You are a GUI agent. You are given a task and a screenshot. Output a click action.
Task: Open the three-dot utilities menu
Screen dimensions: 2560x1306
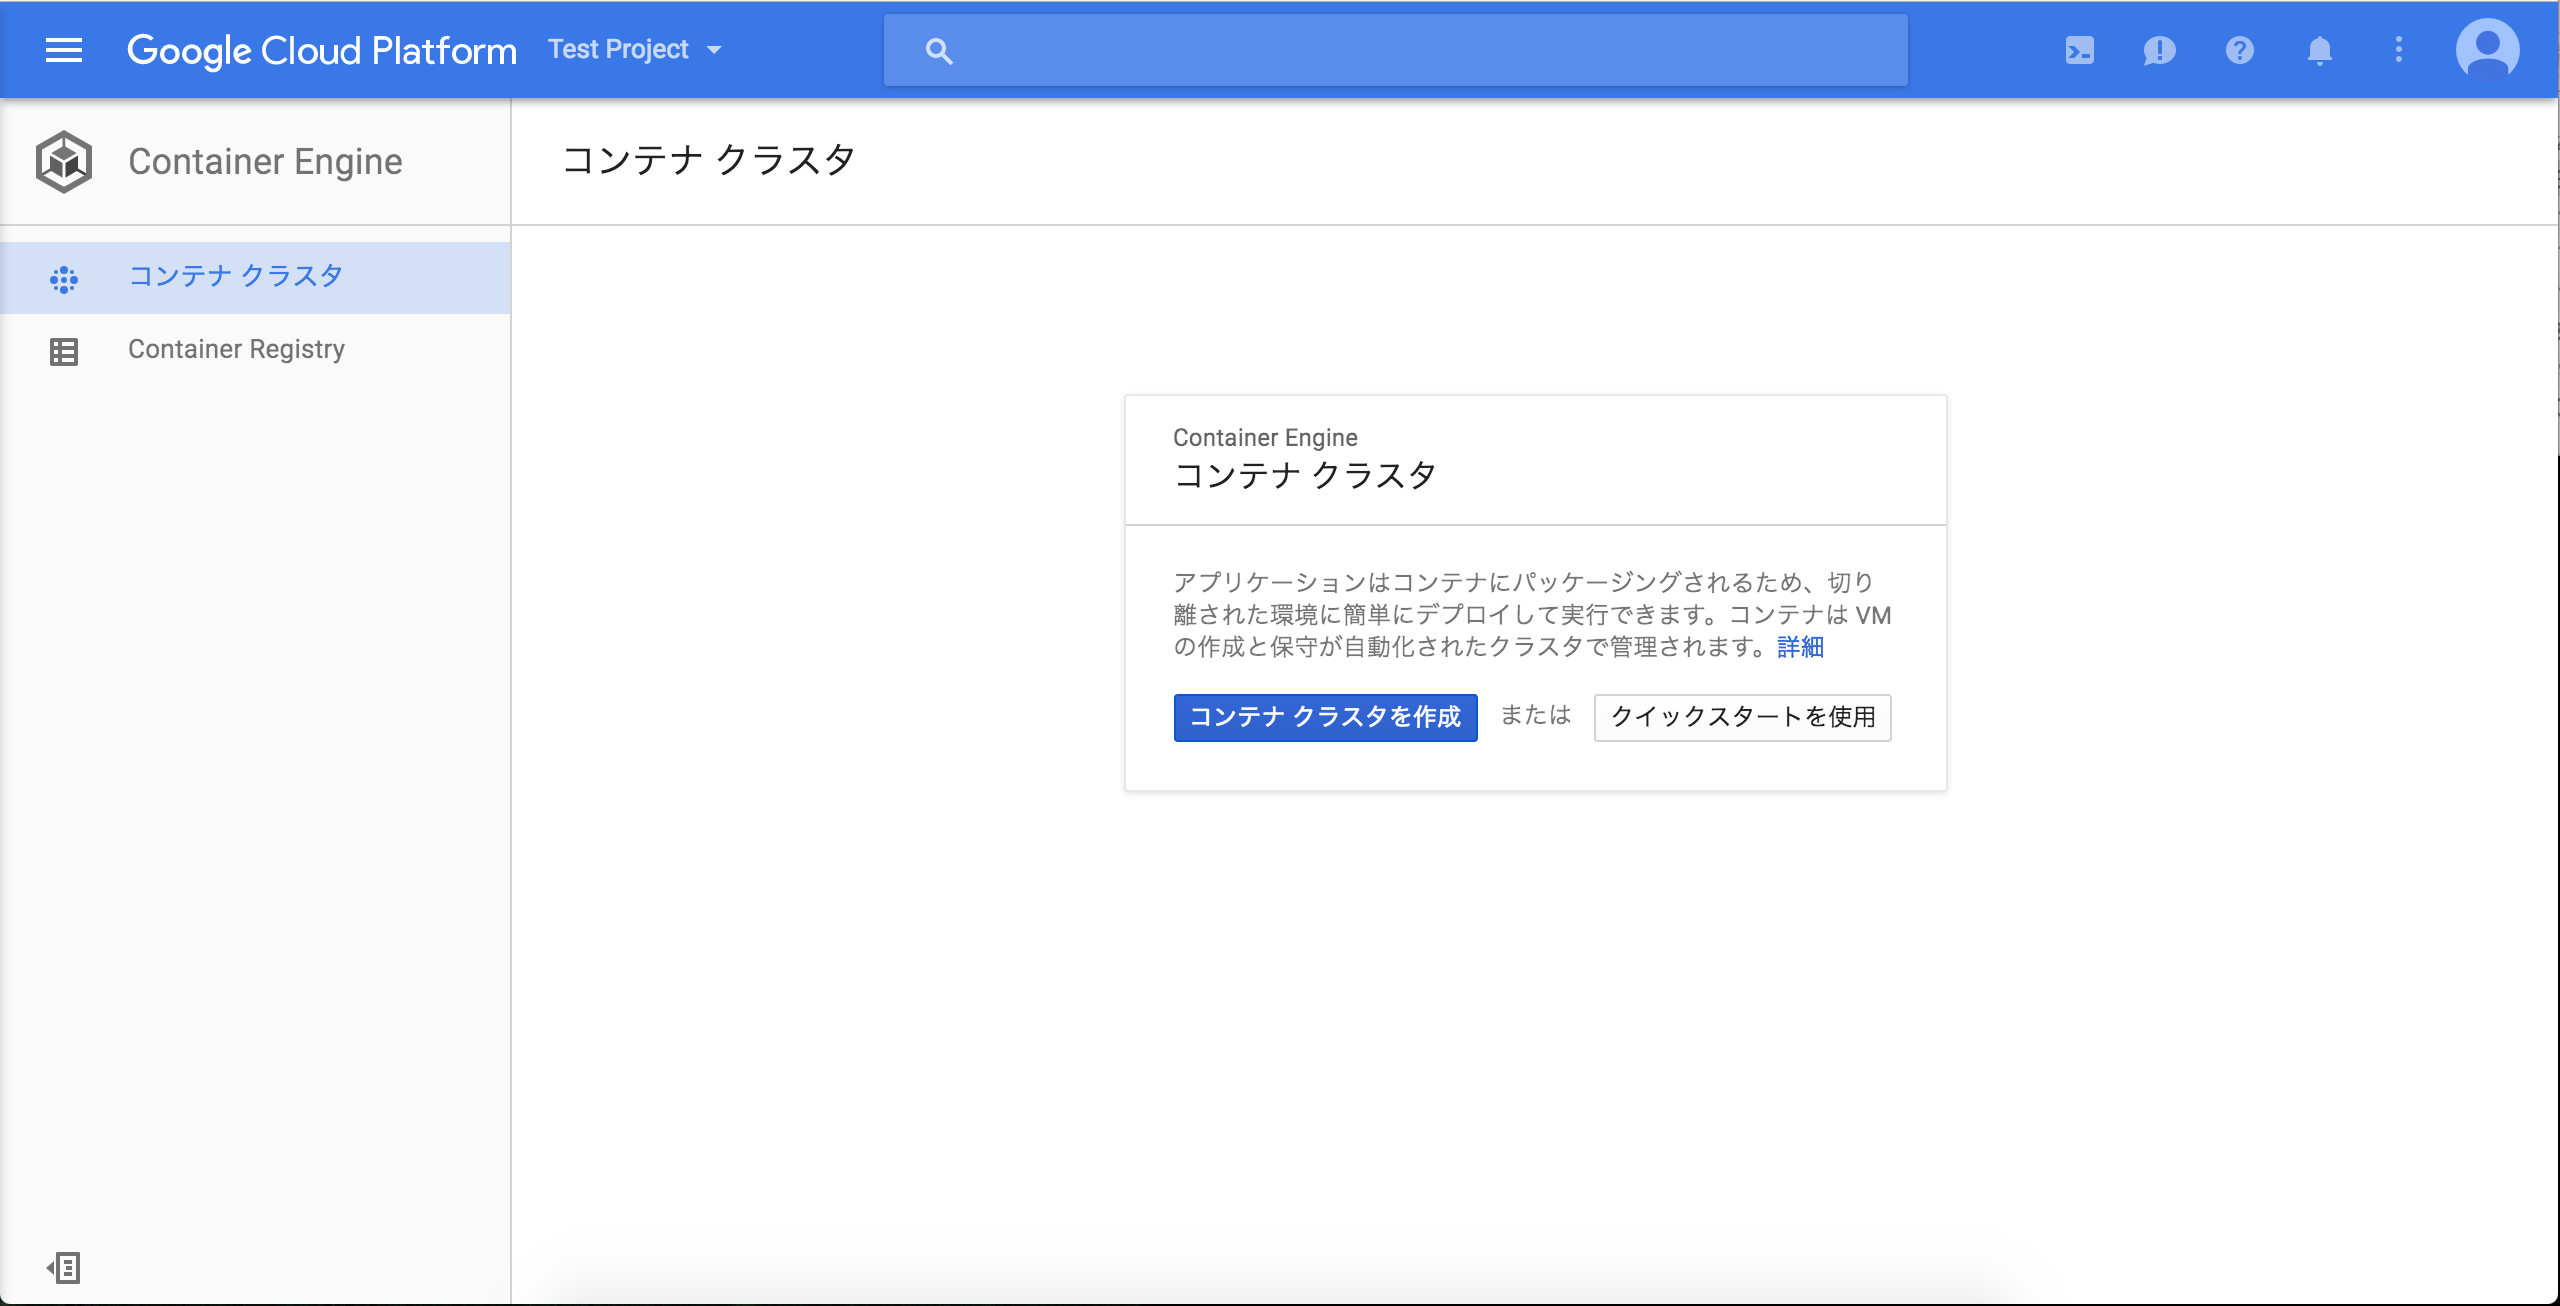[2399, 50]
